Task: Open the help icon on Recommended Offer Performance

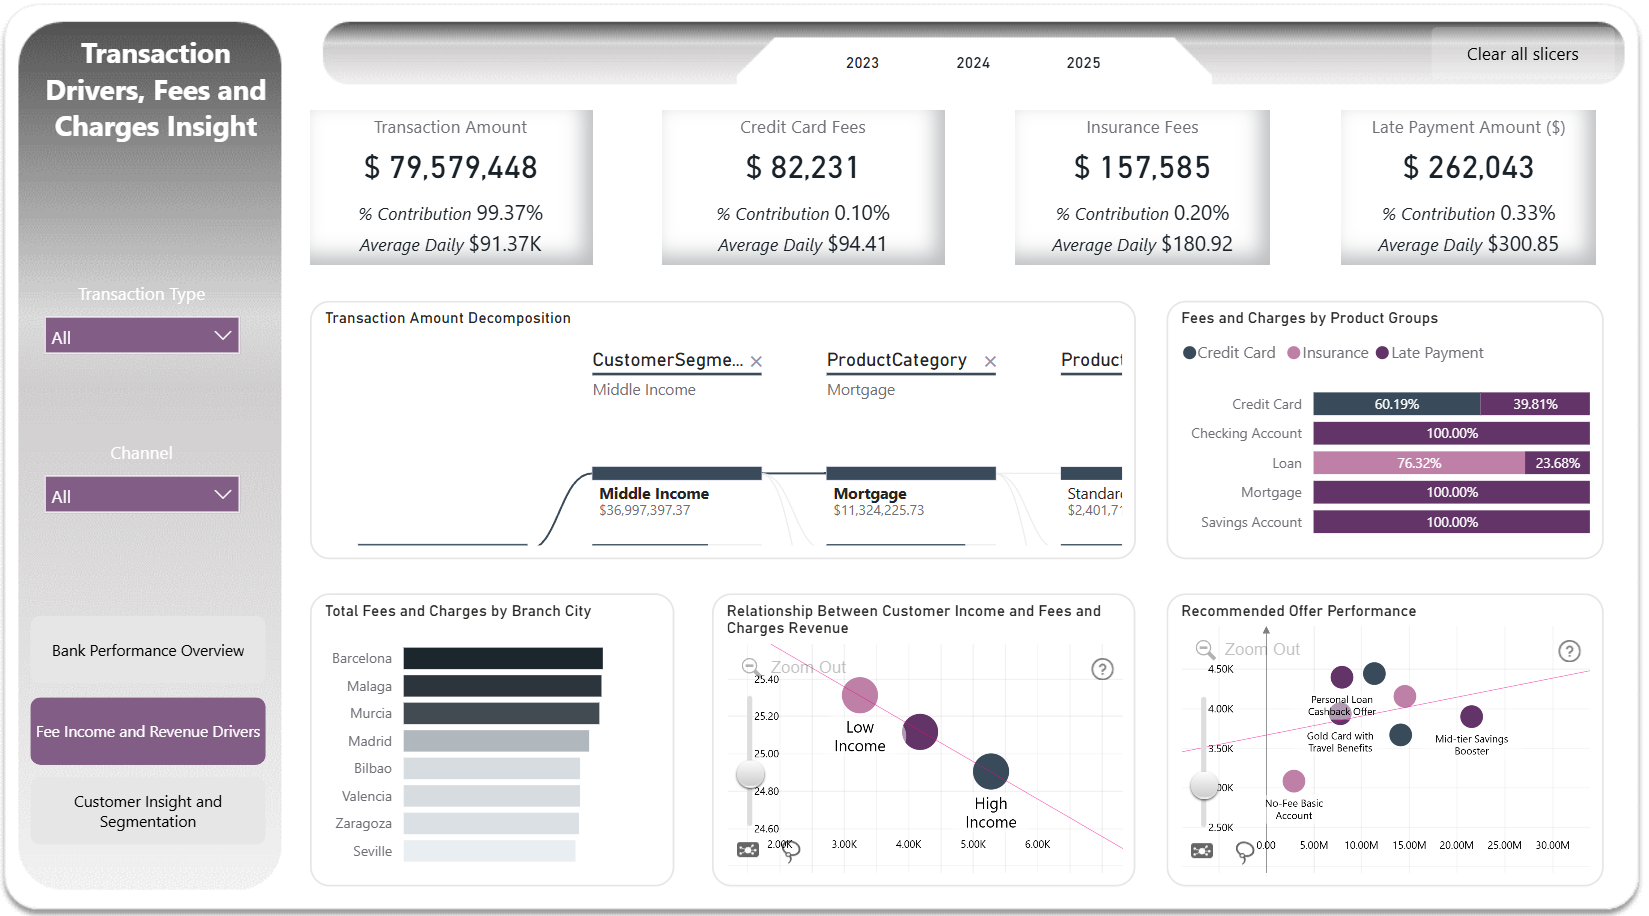Action: [x=1570, y=651]
